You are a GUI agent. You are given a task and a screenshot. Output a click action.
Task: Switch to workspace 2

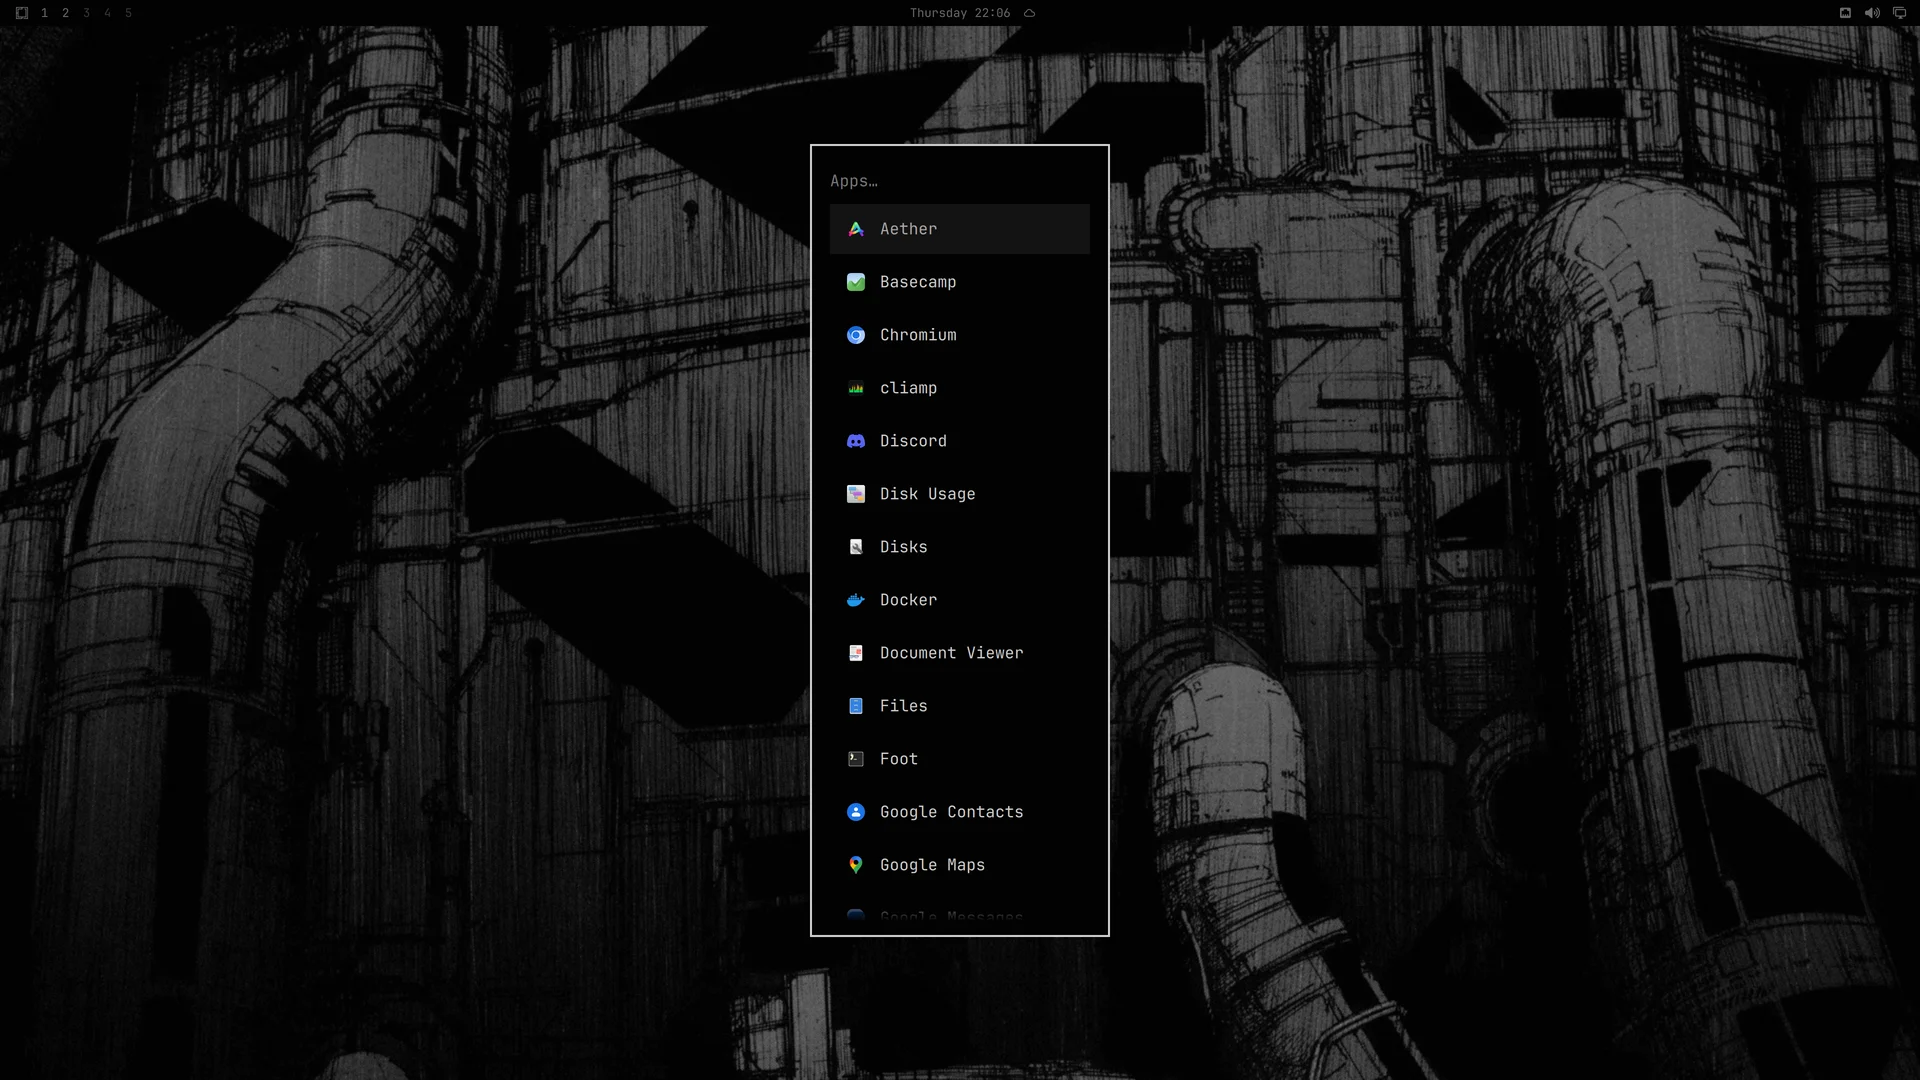coord(65,13)
